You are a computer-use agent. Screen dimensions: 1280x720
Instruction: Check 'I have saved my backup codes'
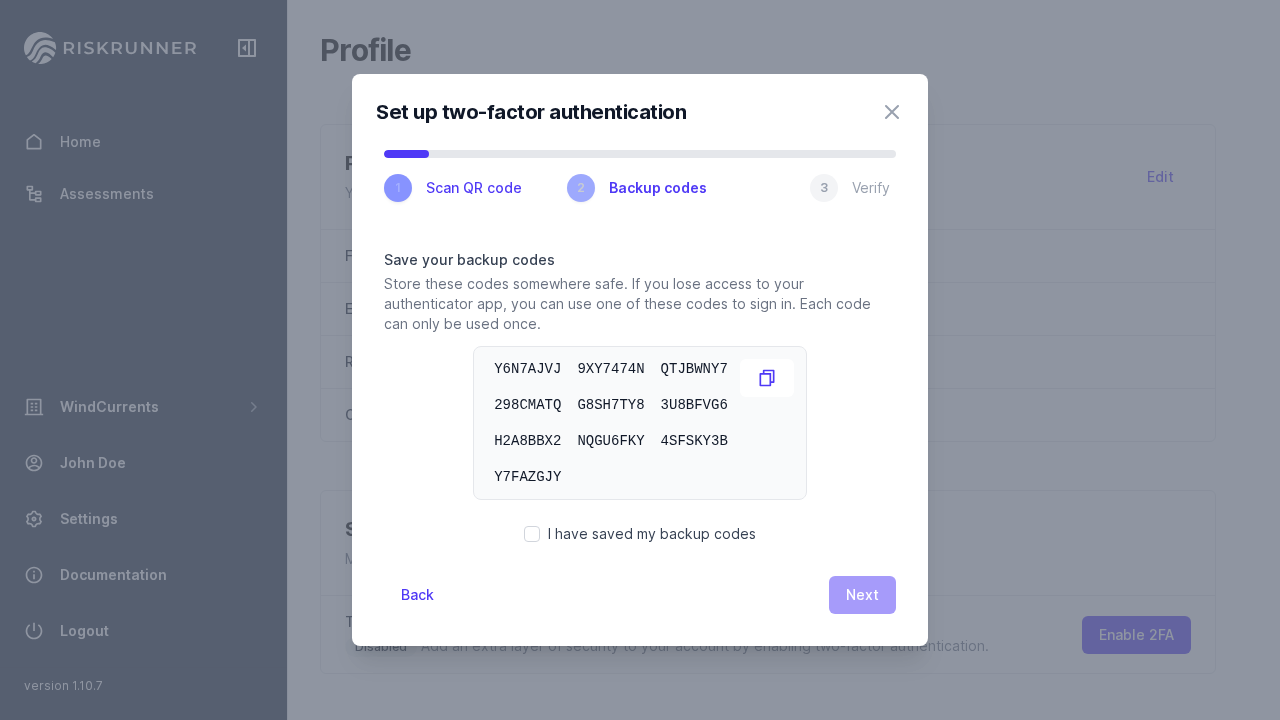pos(532,534)
